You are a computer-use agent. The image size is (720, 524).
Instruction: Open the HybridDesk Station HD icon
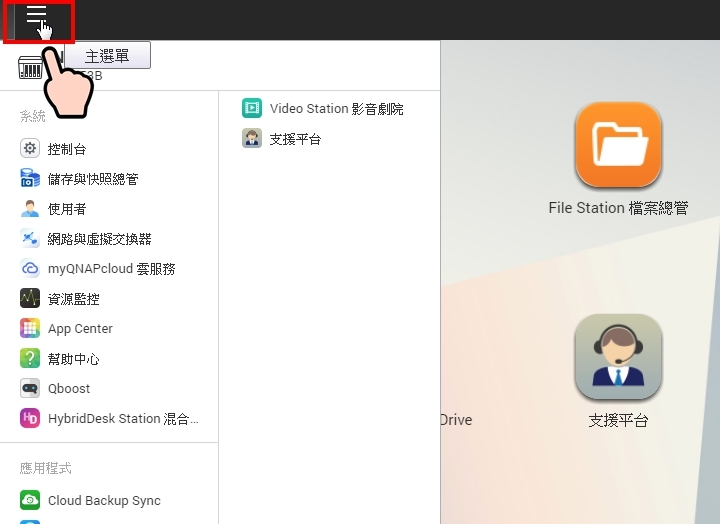(30, 418)
